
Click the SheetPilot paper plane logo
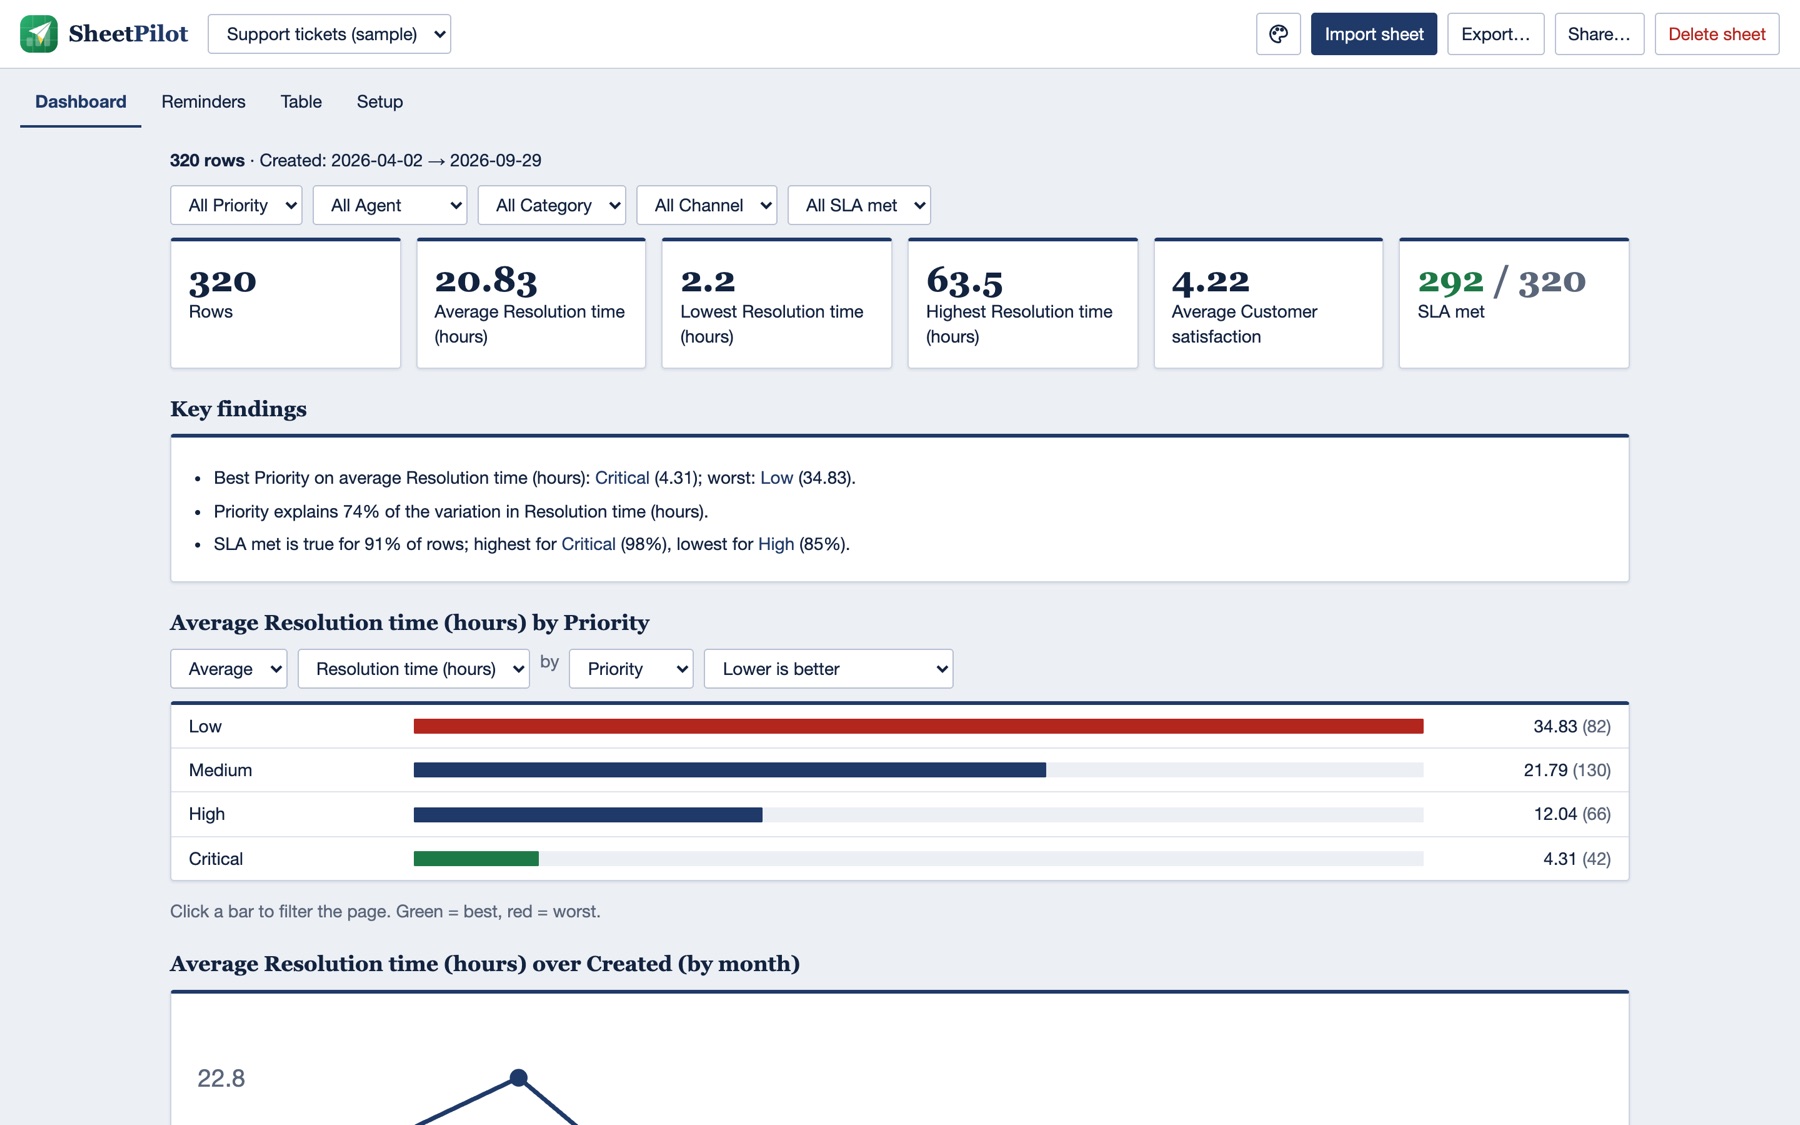click(x=39, y=34)
